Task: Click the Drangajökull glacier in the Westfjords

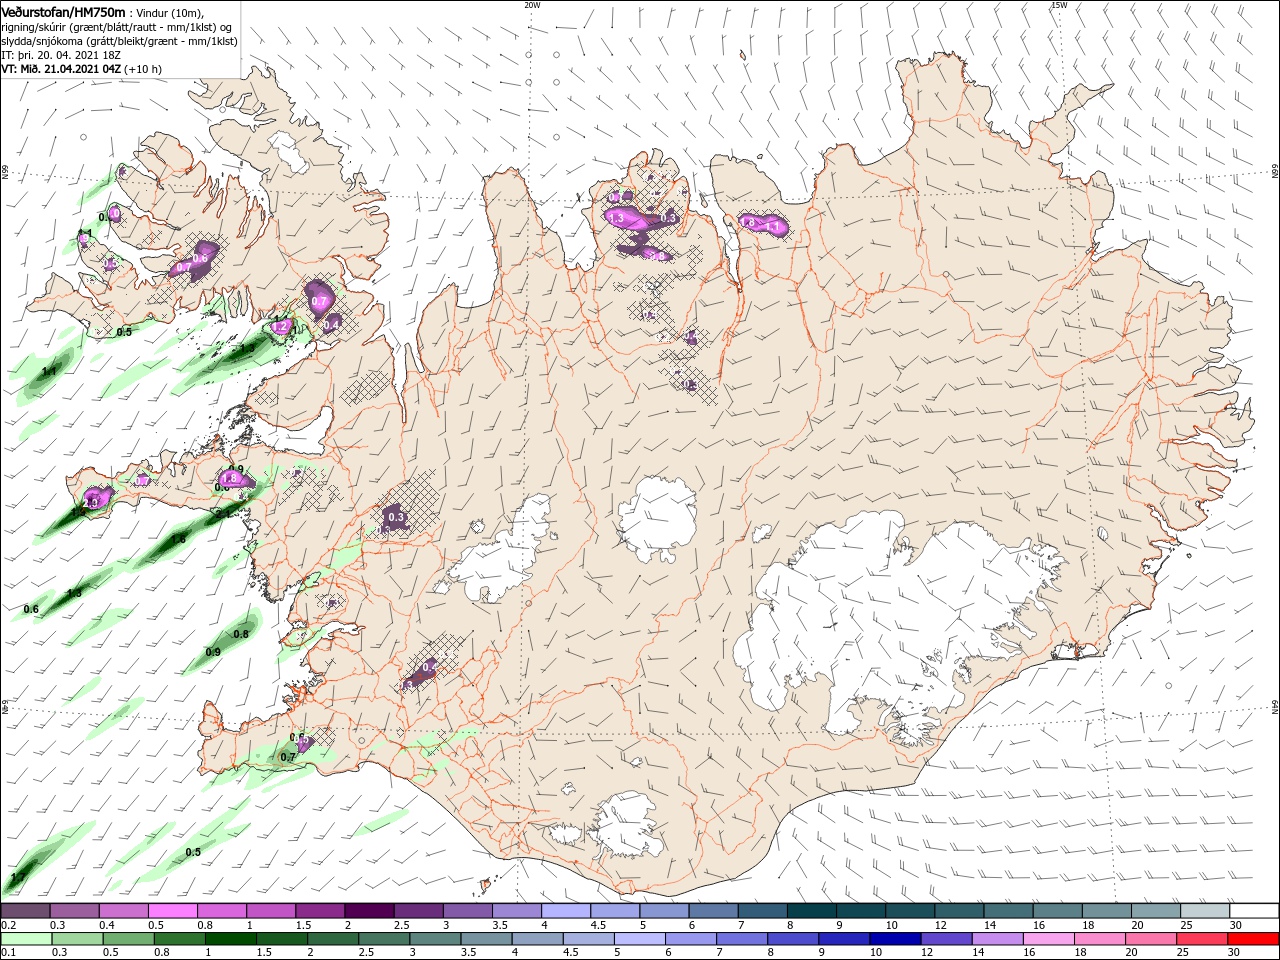Action: click(287, 150)
